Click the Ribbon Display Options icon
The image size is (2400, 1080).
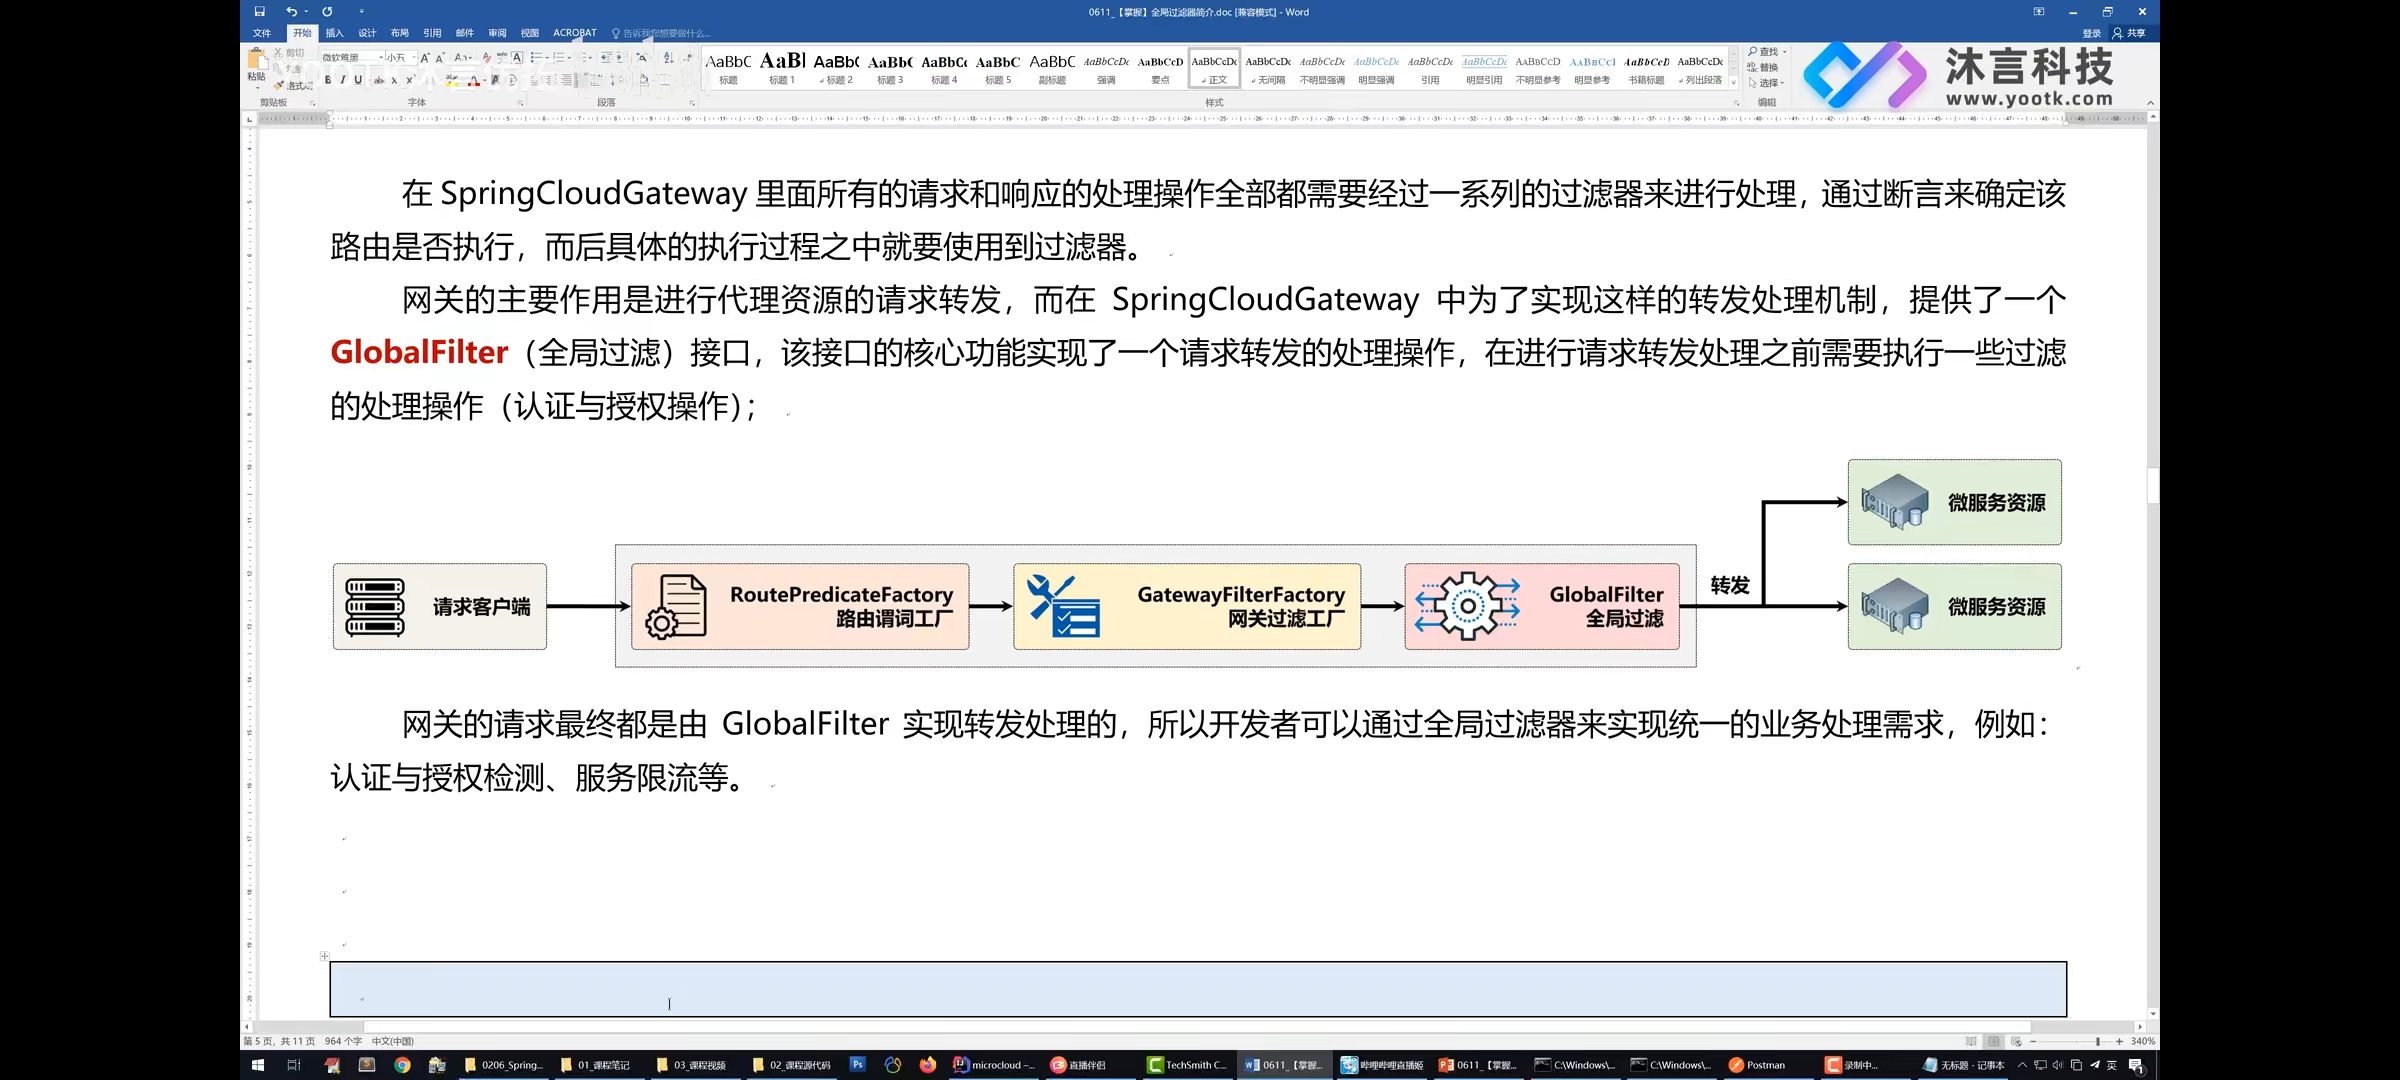click(2038, 12)
